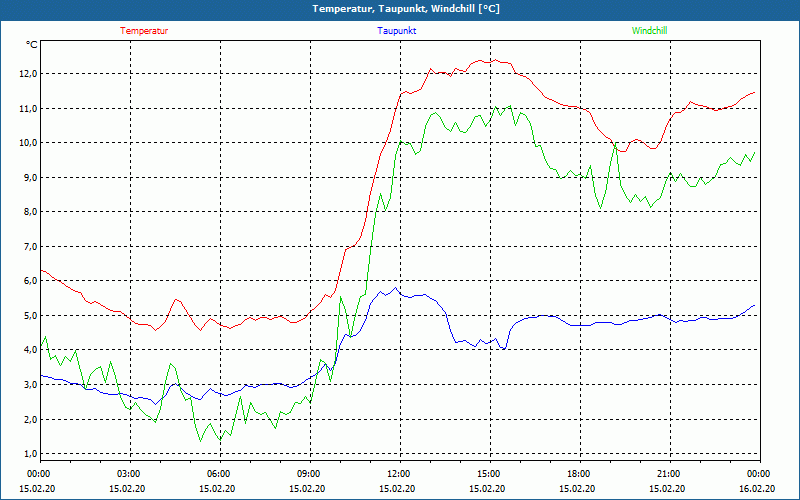Click the 12:00 time axis label
800x500 pixels.
pyautogui.click(x=398, y=473)
